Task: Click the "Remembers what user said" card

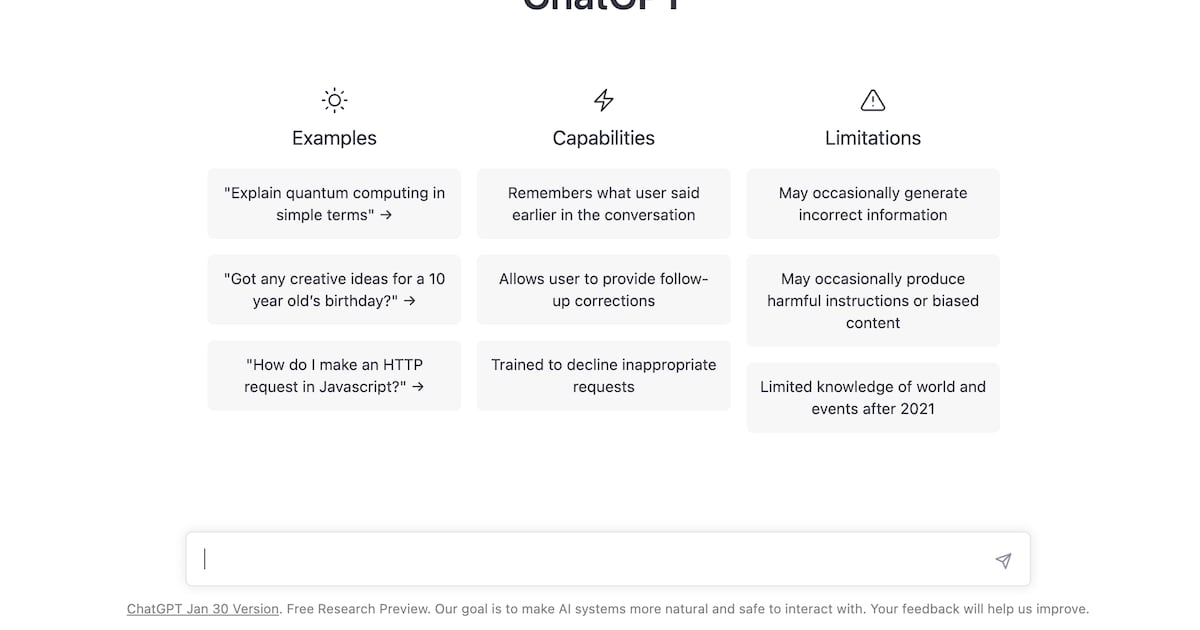Action: [604, 204]
